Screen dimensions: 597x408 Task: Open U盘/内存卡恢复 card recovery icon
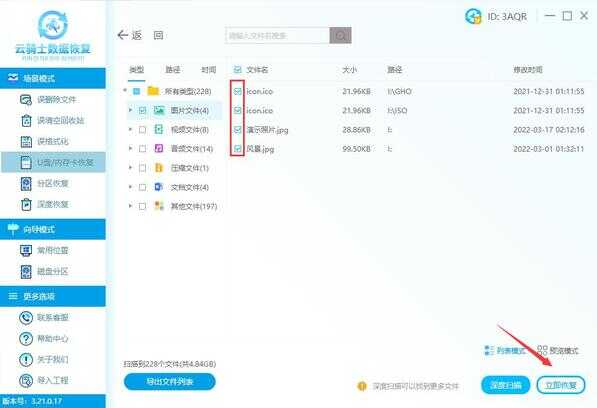[x=26, y=163]
